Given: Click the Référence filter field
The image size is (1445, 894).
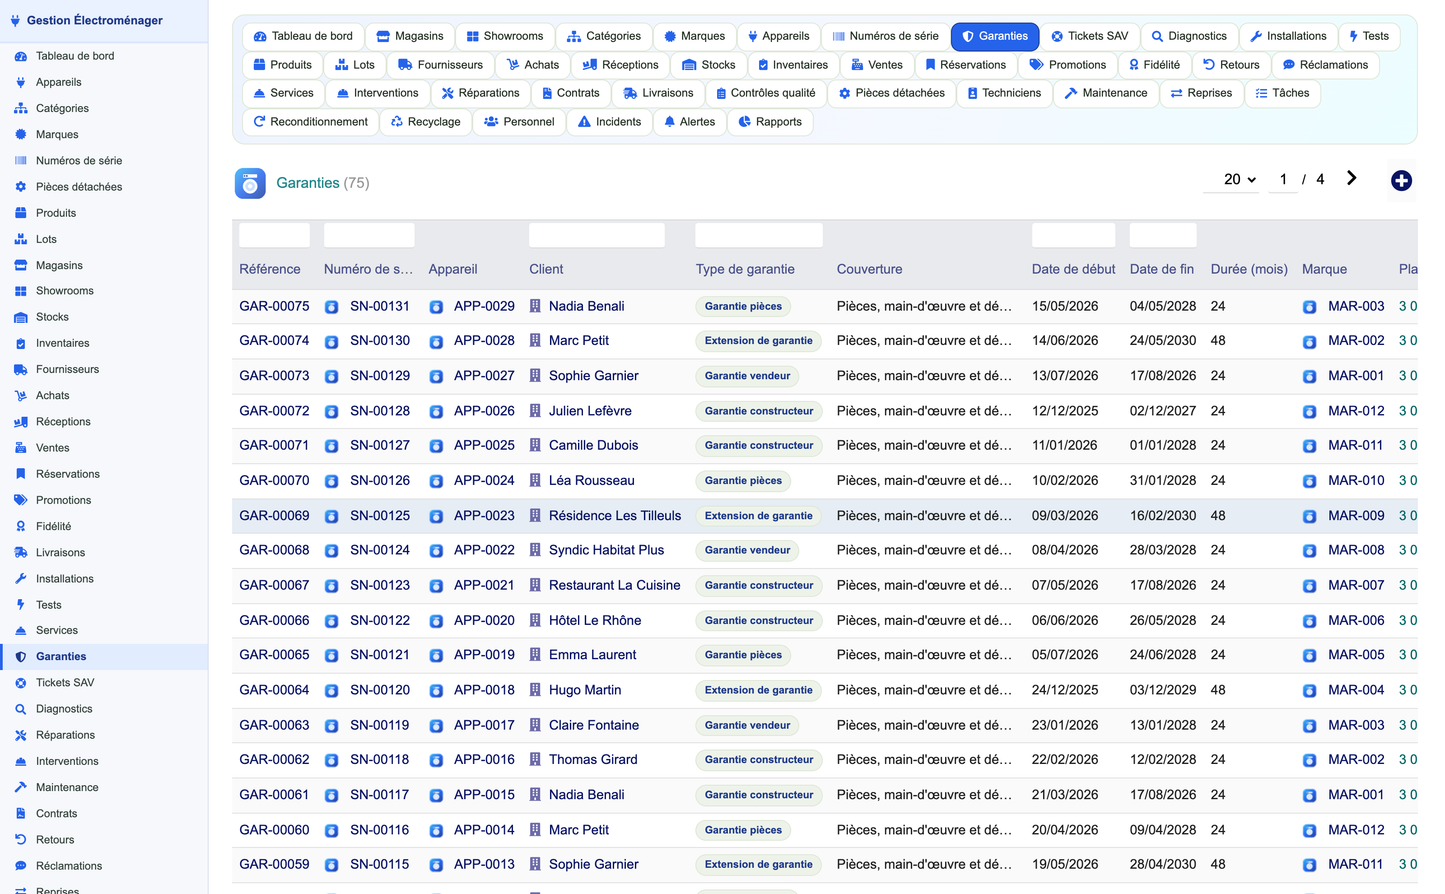Looking at the screenshot, I should pos(274,235).
